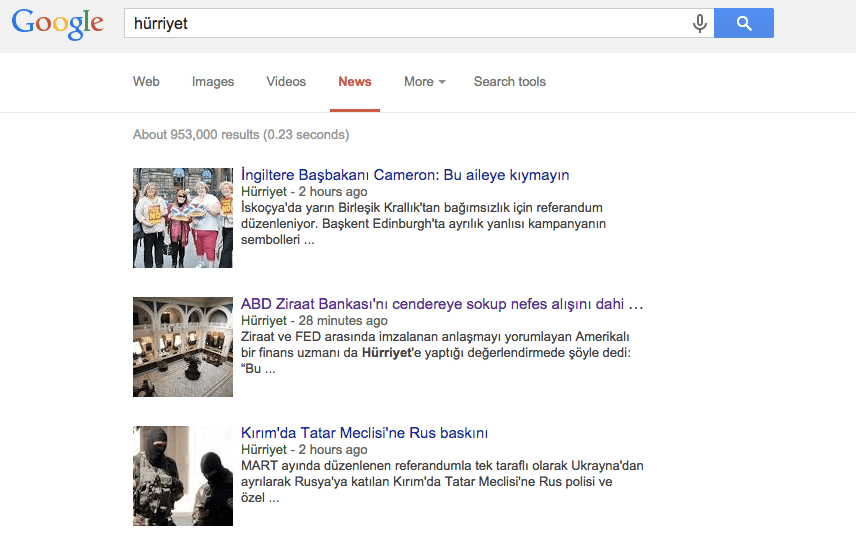Open thumbnail of masked armed men
The height and width of the screenshot is (548, 856).
[183, 476]
